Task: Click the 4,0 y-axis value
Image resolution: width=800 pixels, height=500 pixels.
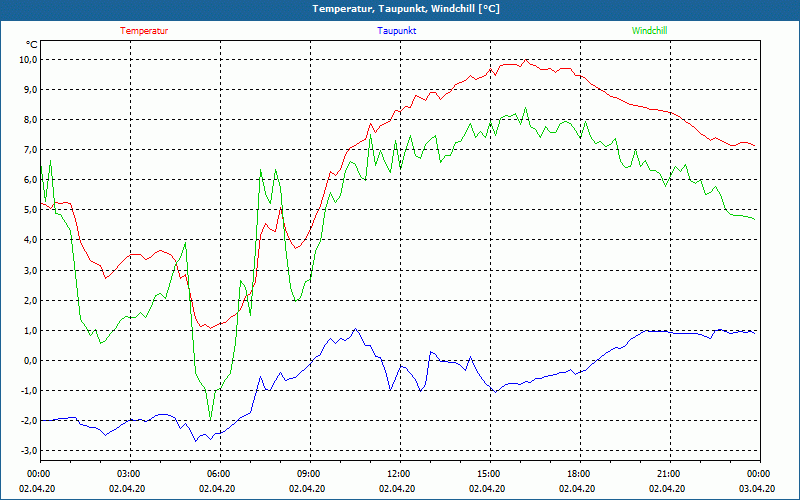Action: coord(31,240)
